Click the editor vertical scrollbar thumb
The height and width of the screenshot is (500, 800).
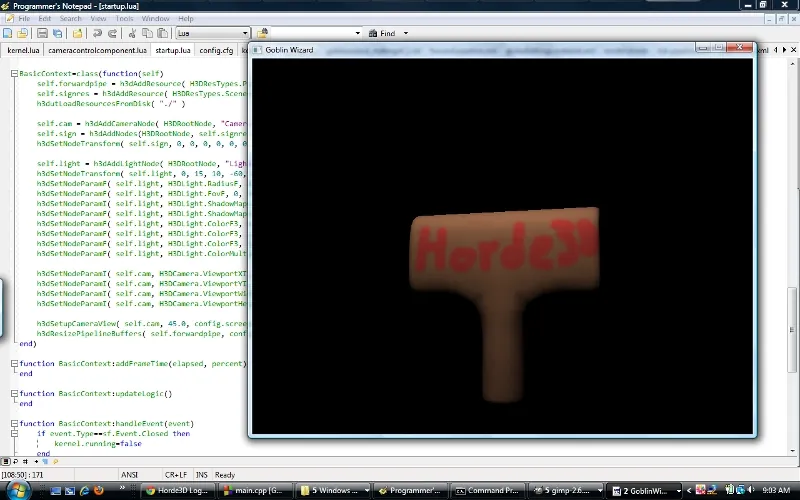tap(792, 329)
